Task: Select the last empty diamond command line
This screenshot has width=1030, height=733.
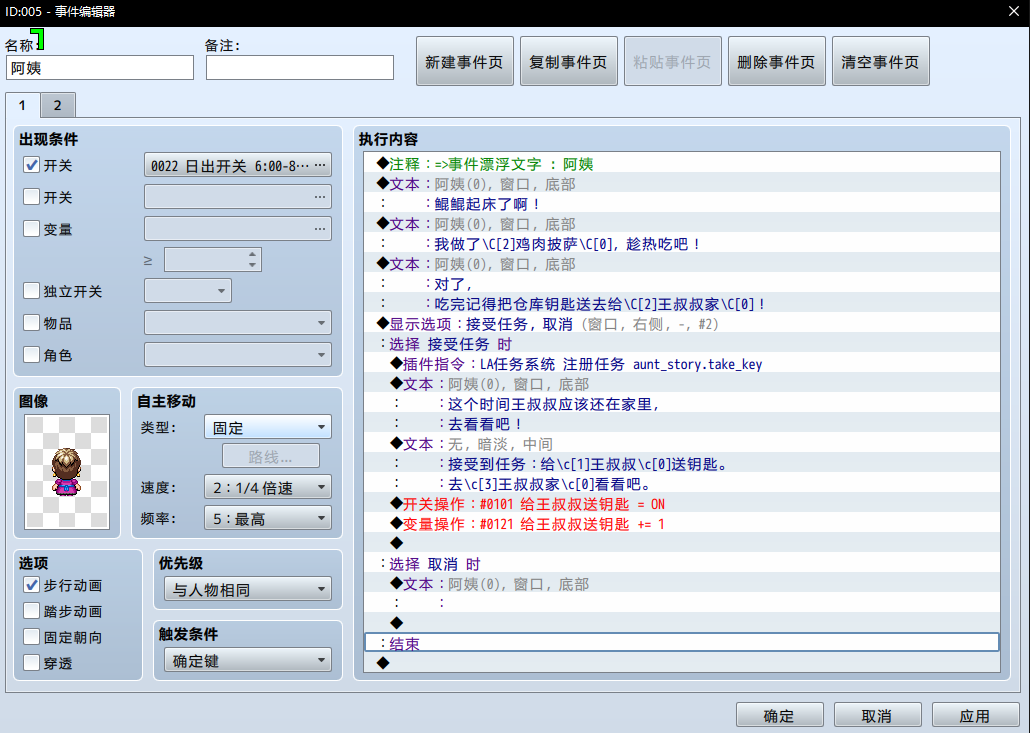Action: tap(682, 663)
